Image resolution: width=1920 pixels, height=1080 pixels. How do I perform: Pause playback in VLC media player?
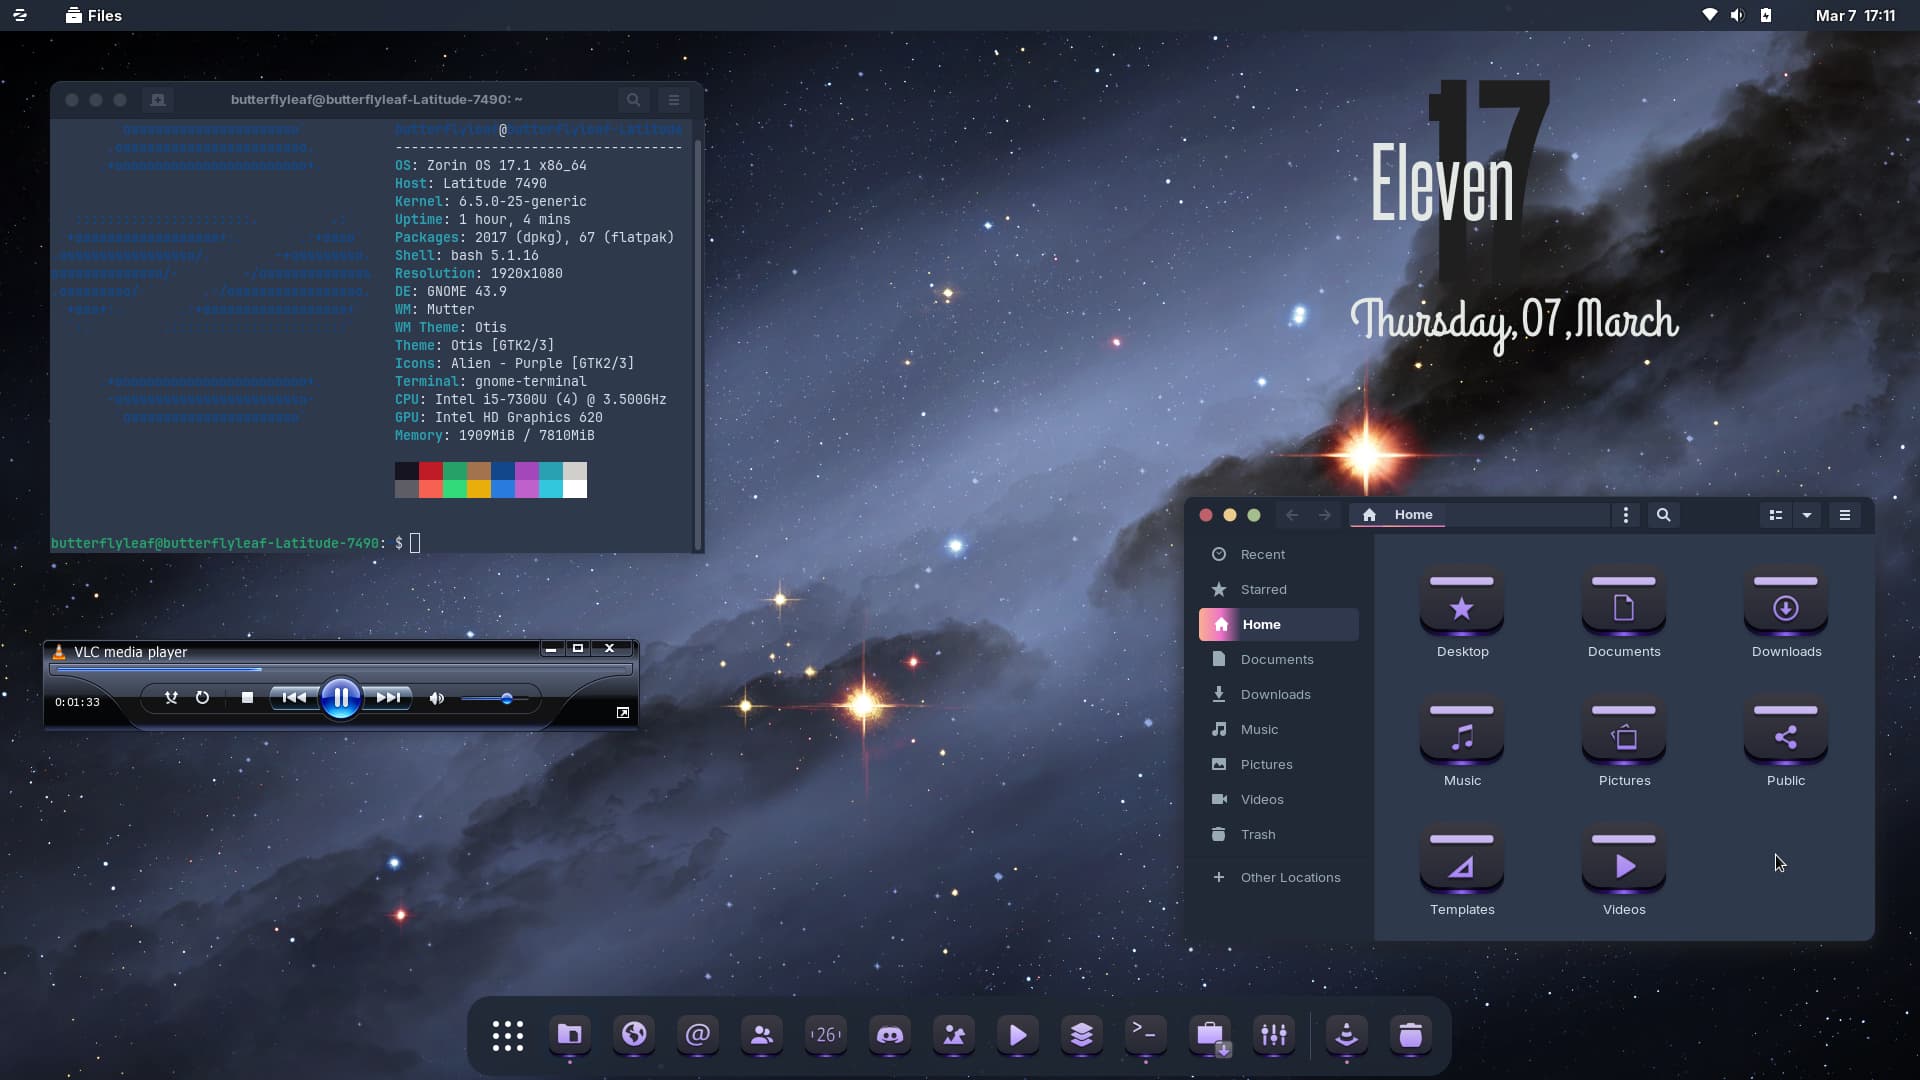tap(340, 698)
